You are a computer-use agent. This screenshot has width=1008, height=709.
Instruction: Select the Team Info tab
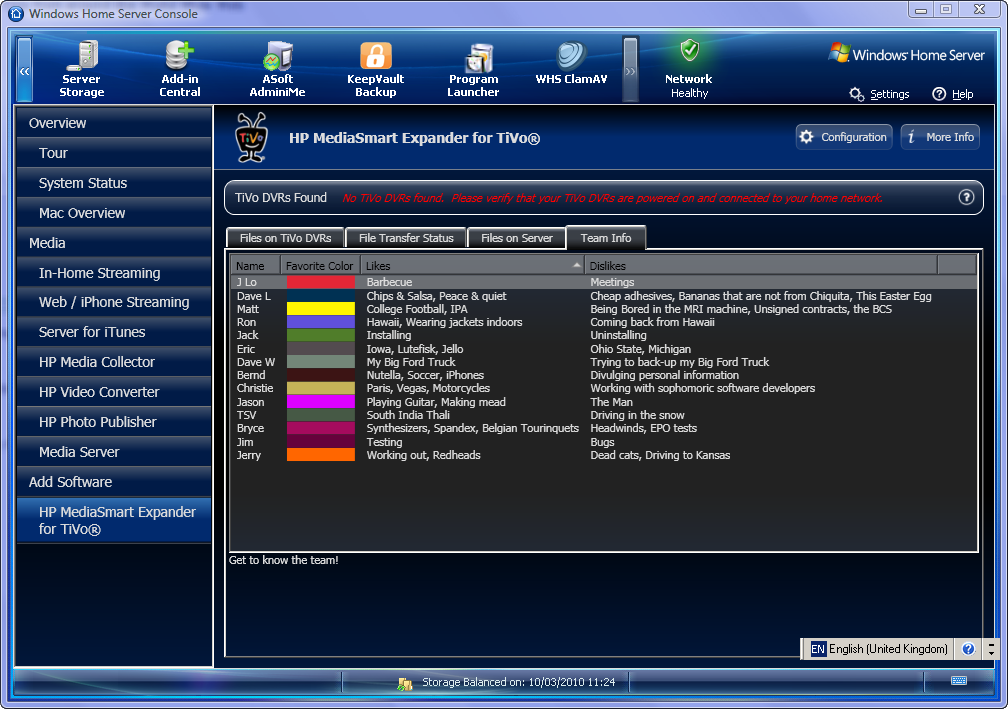coord(606,238)
